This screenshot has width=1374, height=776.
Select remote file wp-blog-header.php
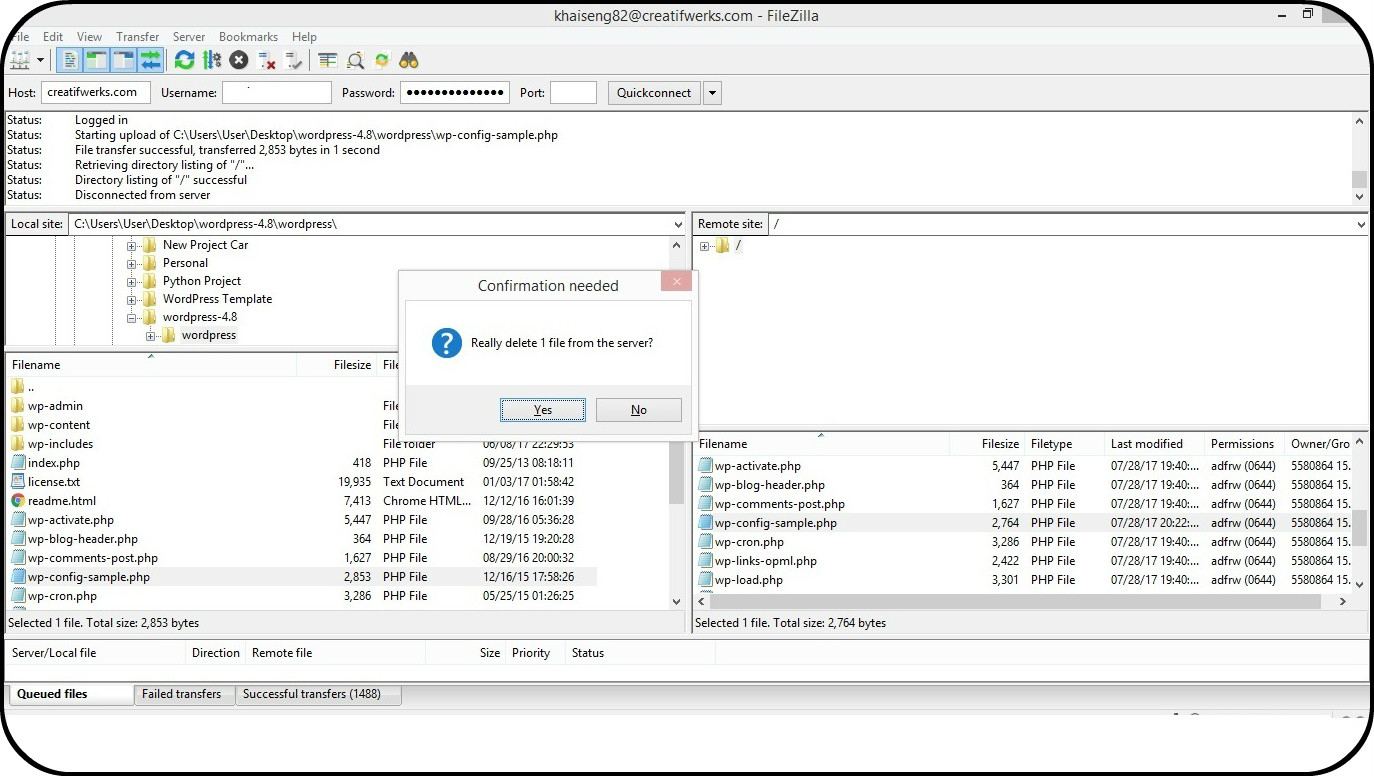[x=770, y=485]
